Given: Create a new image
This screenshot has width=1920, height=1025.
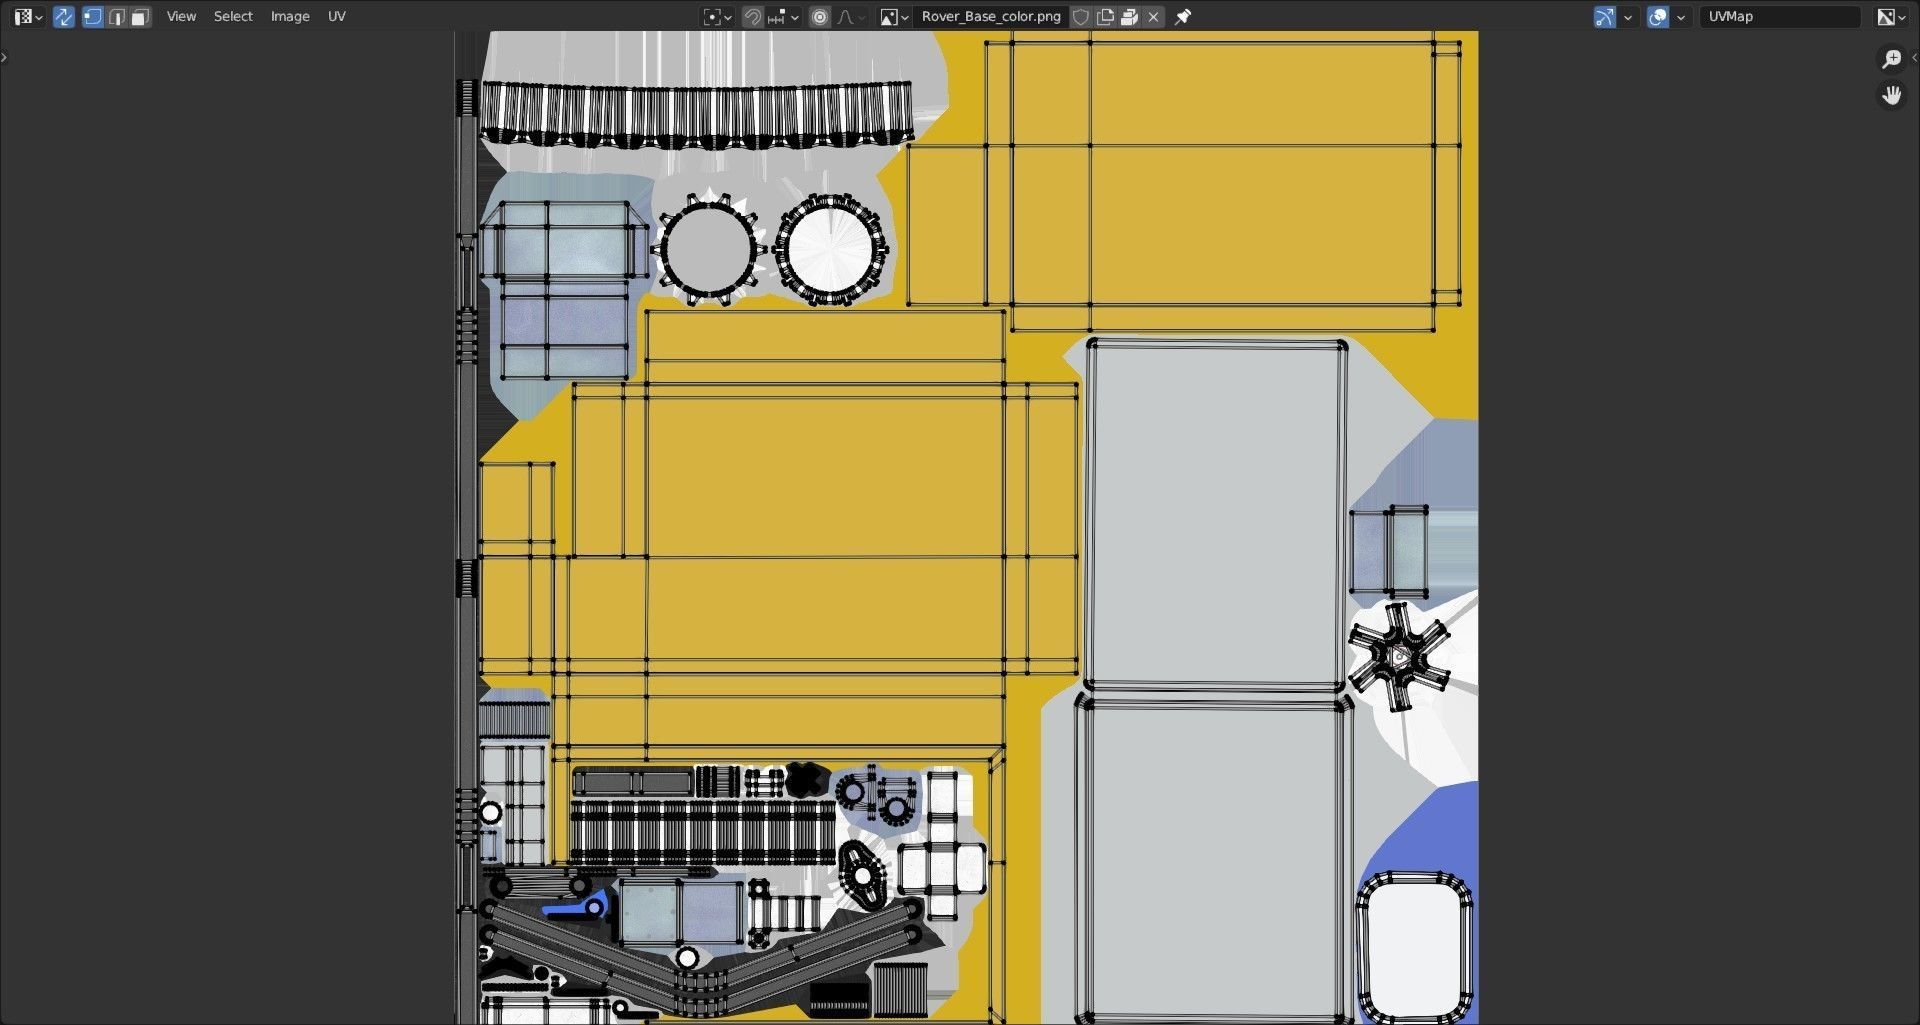Looking at the screenshot, I should point(1105,16).
